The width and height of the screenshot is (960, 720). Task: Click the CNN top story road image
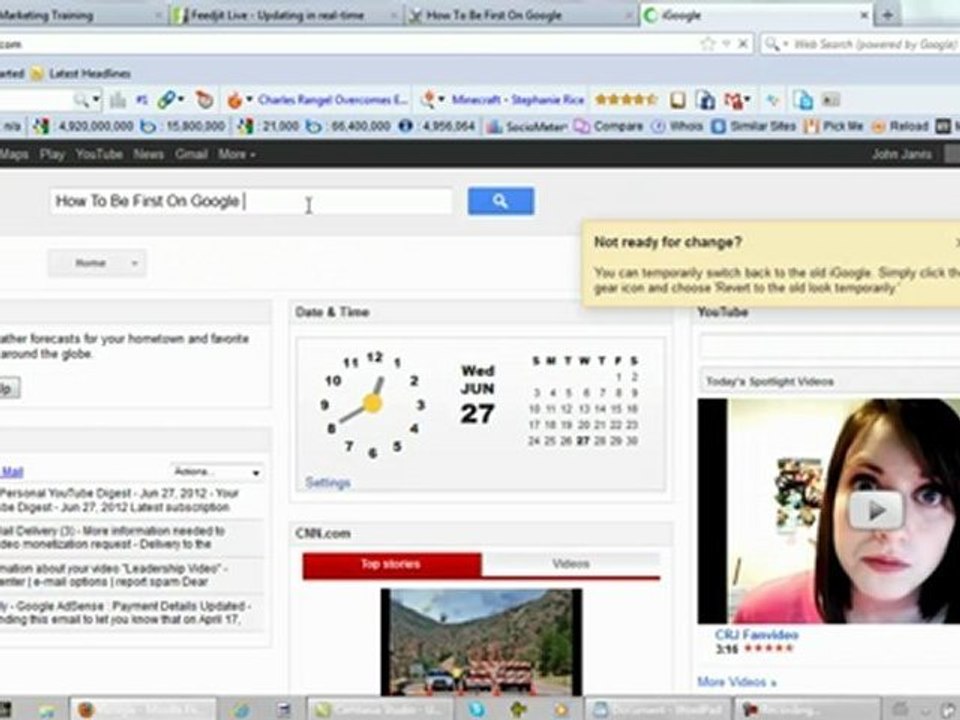coord(481,642)
